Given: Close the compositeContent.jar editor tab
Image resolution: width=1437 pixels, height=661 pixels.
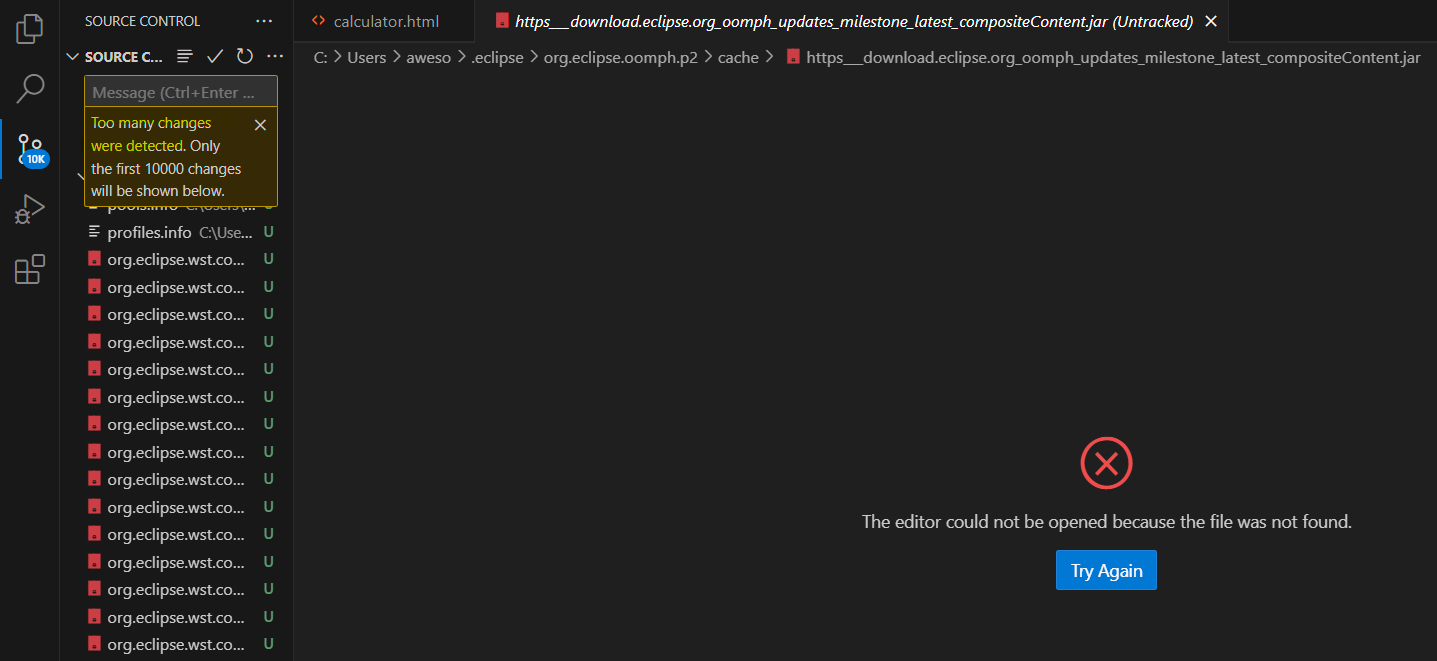Looking at the screenshot, I should 1211,21.
